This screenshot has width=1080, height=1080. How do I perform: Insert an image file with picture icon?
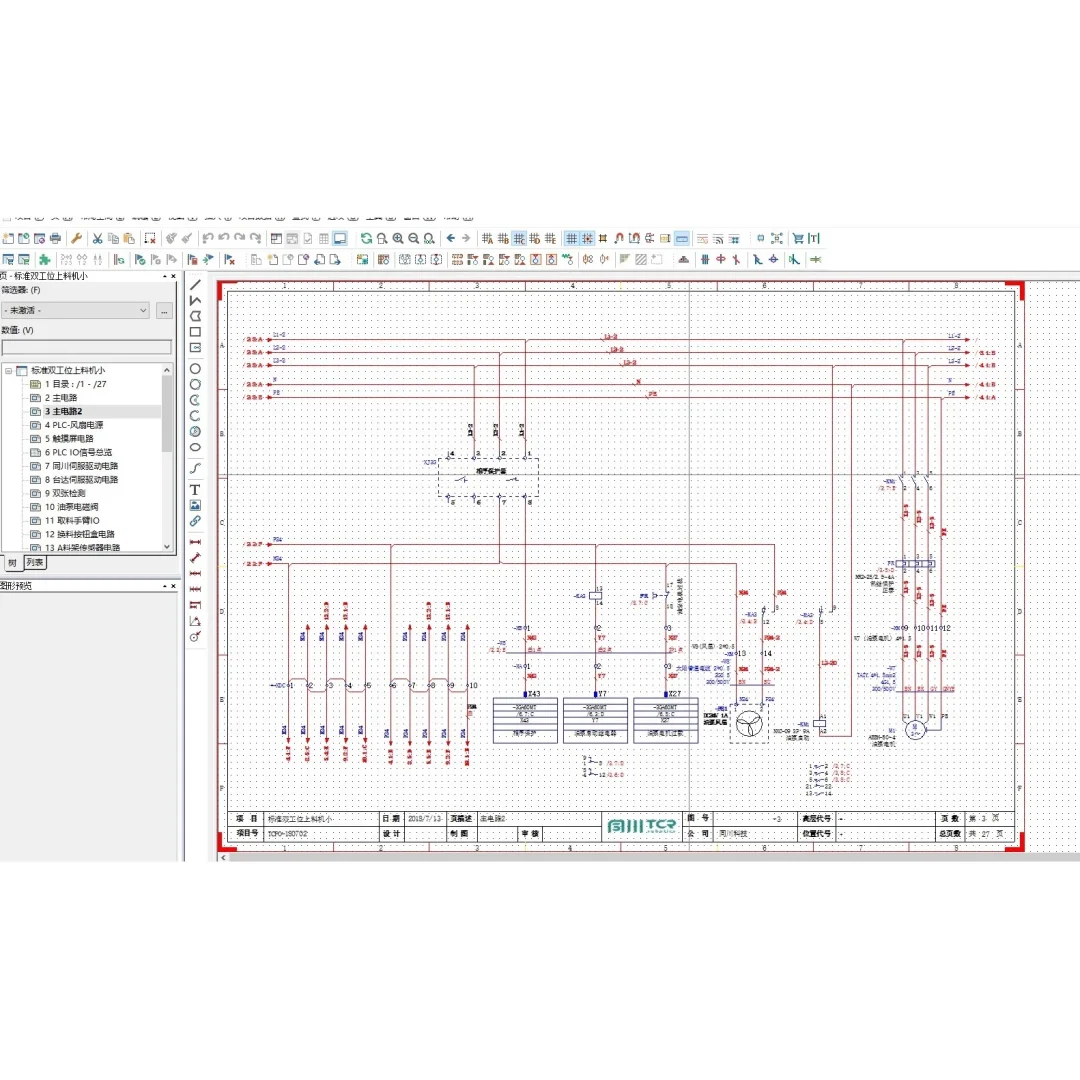pyautogui.click(x=196, y=506)
